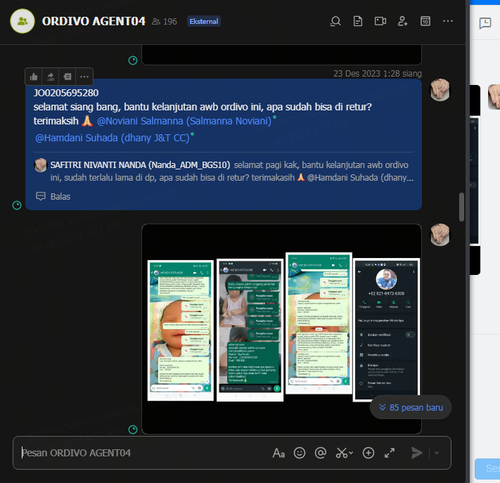The image size is (500, 483).
Task: Open the third WhatsApp chat screenshot
Action: point(319,323)
